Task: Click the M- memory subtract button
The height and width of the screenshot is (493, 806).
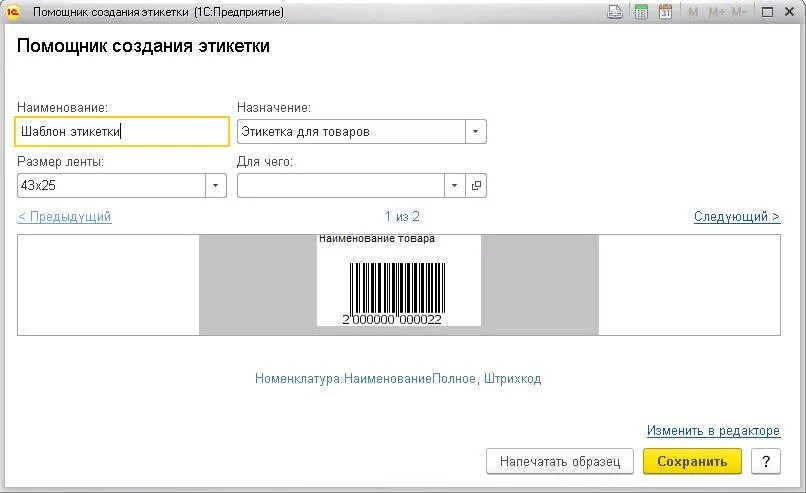Action: point(739,12)
